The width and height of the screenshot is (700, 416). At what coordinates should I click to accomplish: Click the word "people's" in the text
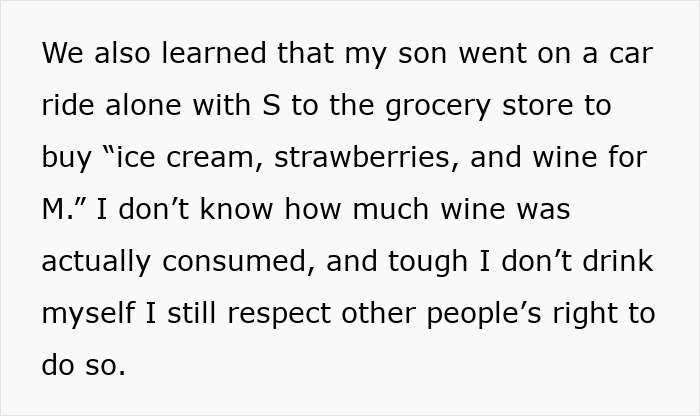click(x=484, y=315)
